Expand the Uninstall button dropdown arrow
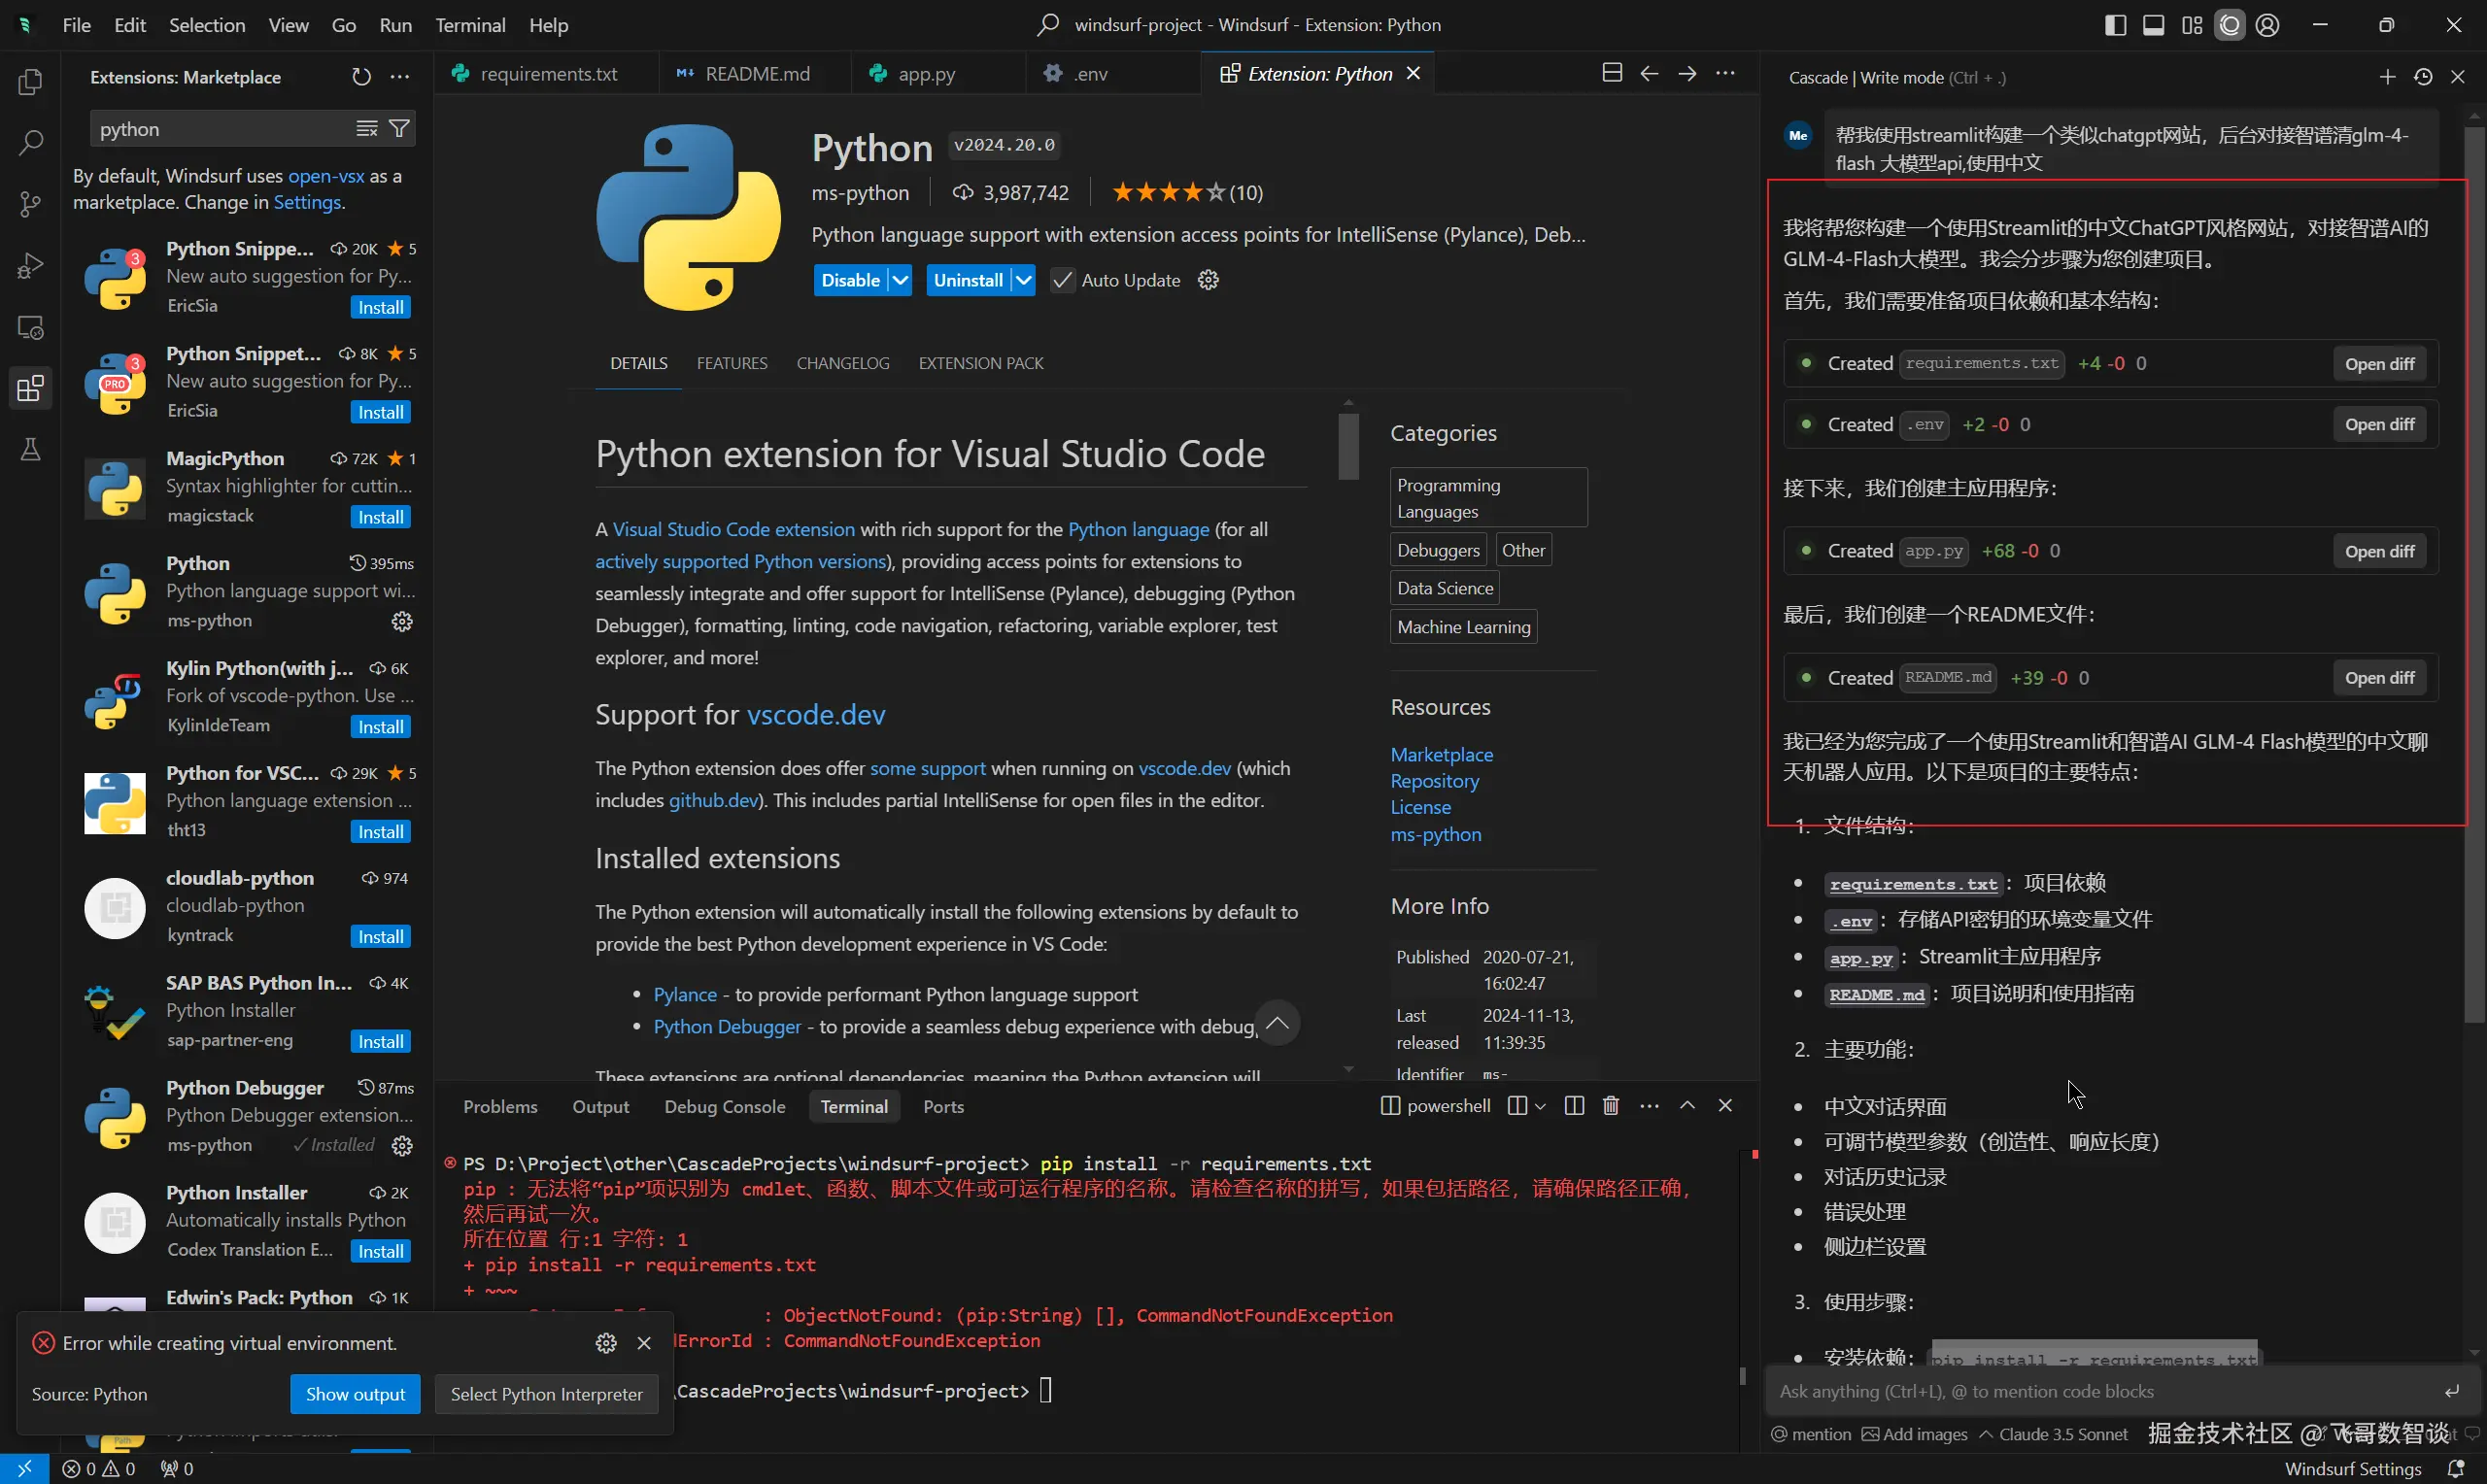The height and width of the screenshot is (1484, 2487). pos(1023,281)
